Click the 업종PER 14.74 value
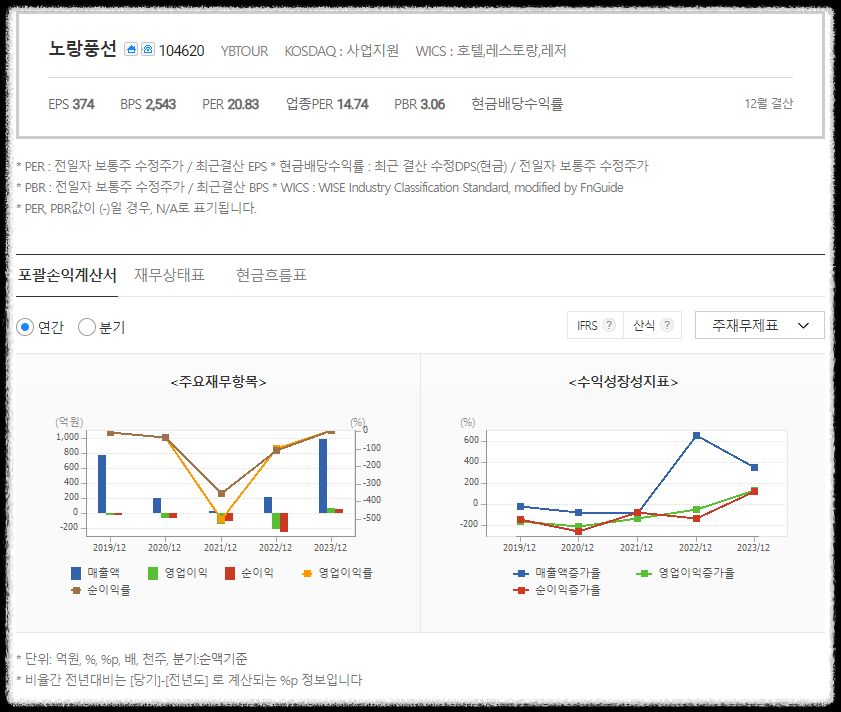The width and height of the screenshot is (841, 712). [x=327, y=104]
